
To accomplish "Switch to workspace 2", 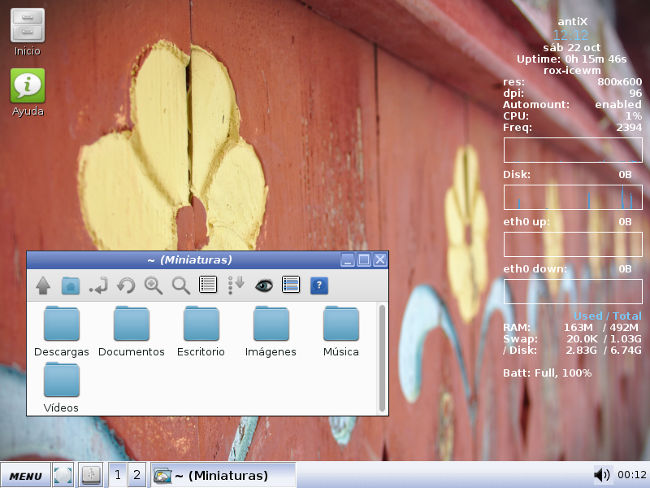I will pos(137,475).
